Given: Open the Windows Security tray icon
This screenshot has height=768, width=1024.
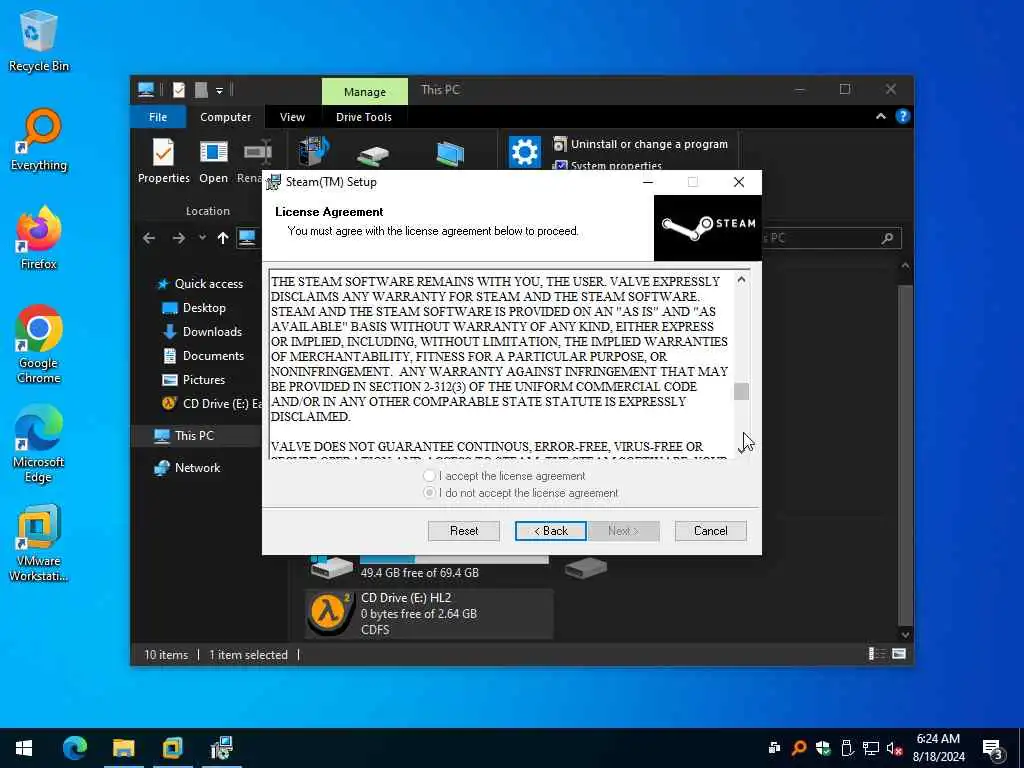Looking at the screenshot, I should pyautogui.click(x=823, y=748).
